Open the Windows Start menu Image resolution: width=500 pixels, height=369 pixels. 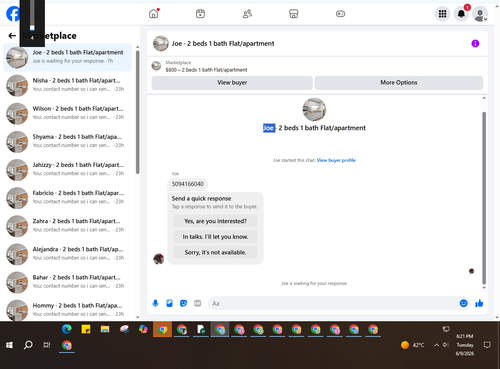tap(9, 345)
